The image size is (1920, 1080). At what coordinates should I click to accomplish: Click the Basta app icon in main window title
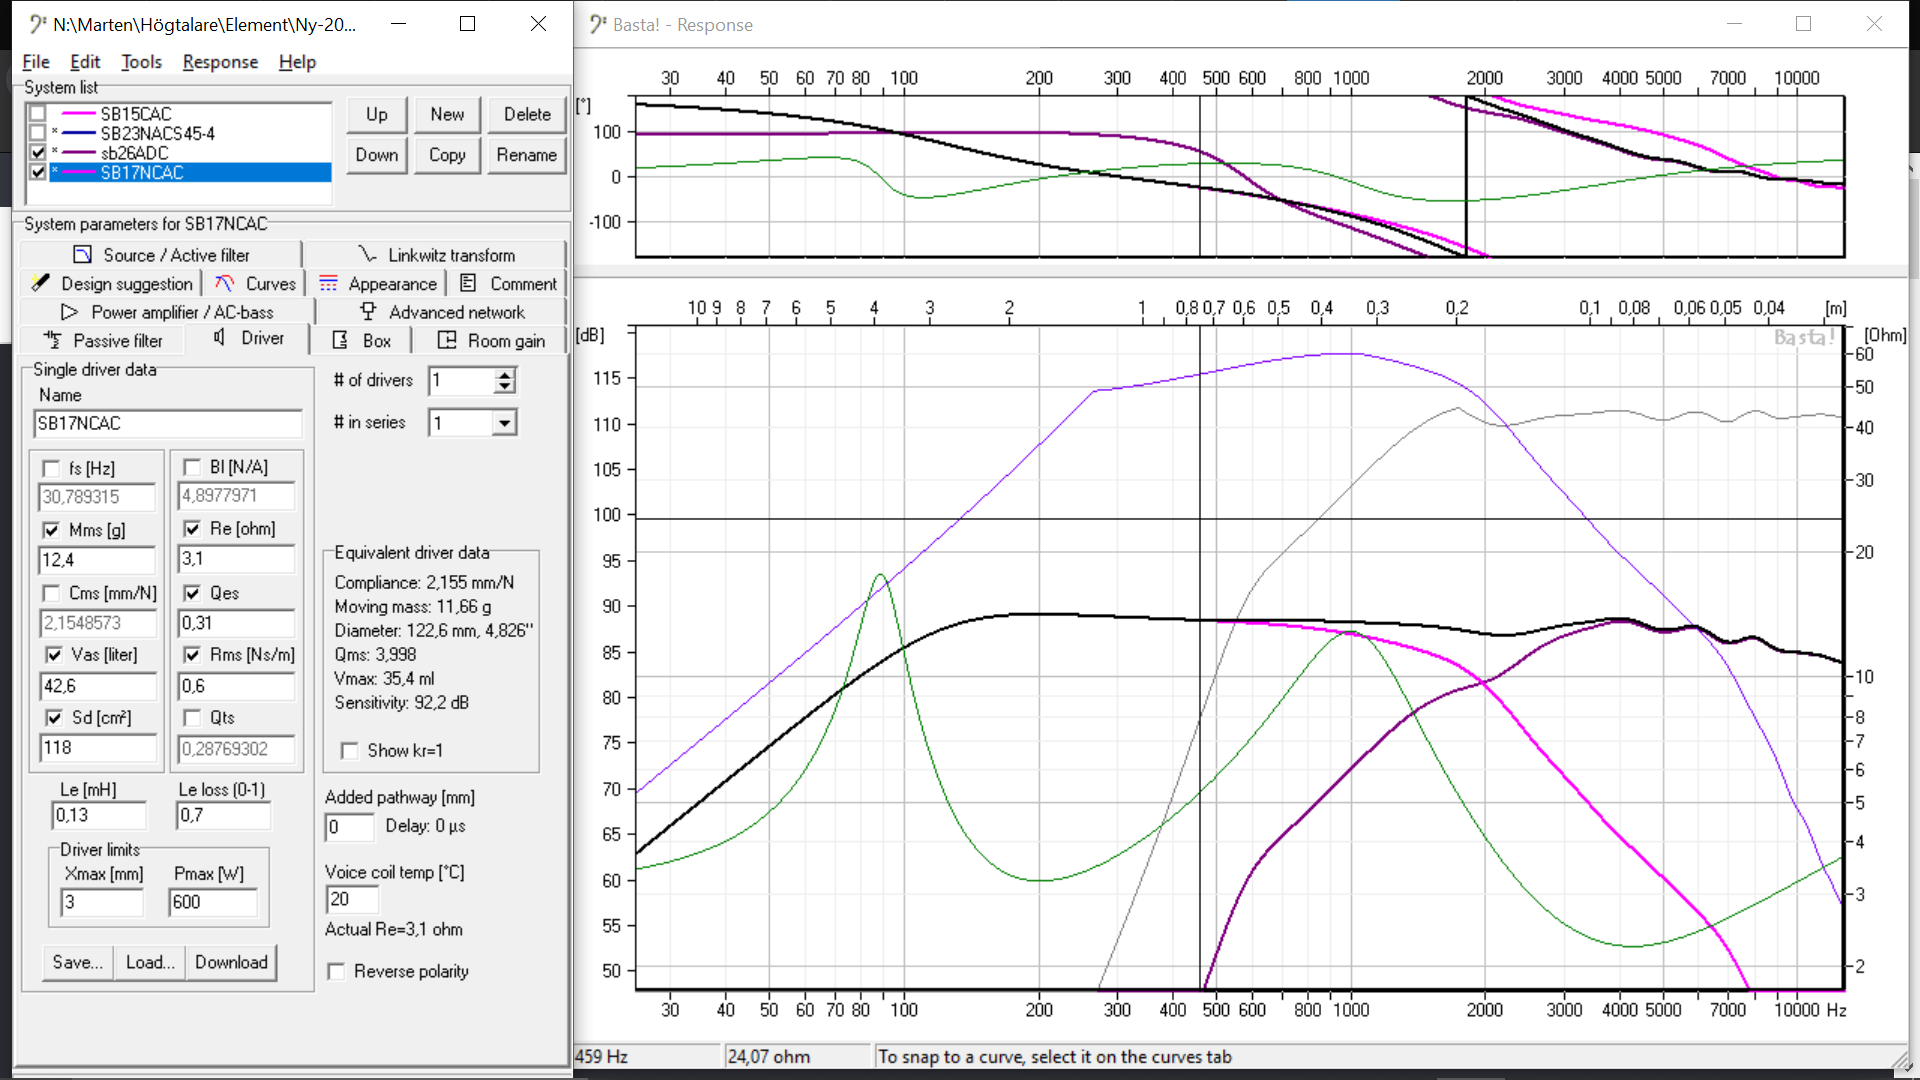point(38,24)
